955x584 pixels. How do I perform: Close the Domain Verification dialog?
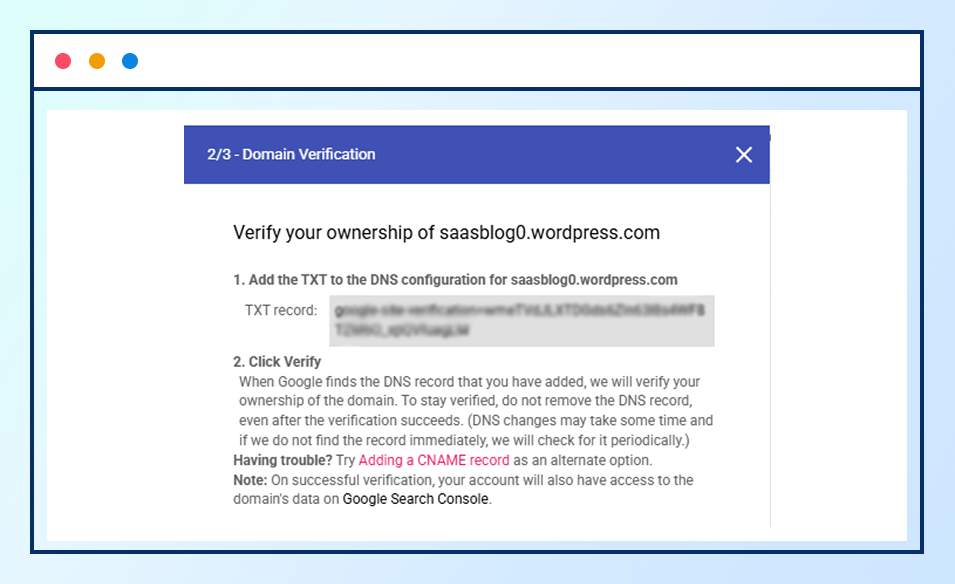pos(744,155)
